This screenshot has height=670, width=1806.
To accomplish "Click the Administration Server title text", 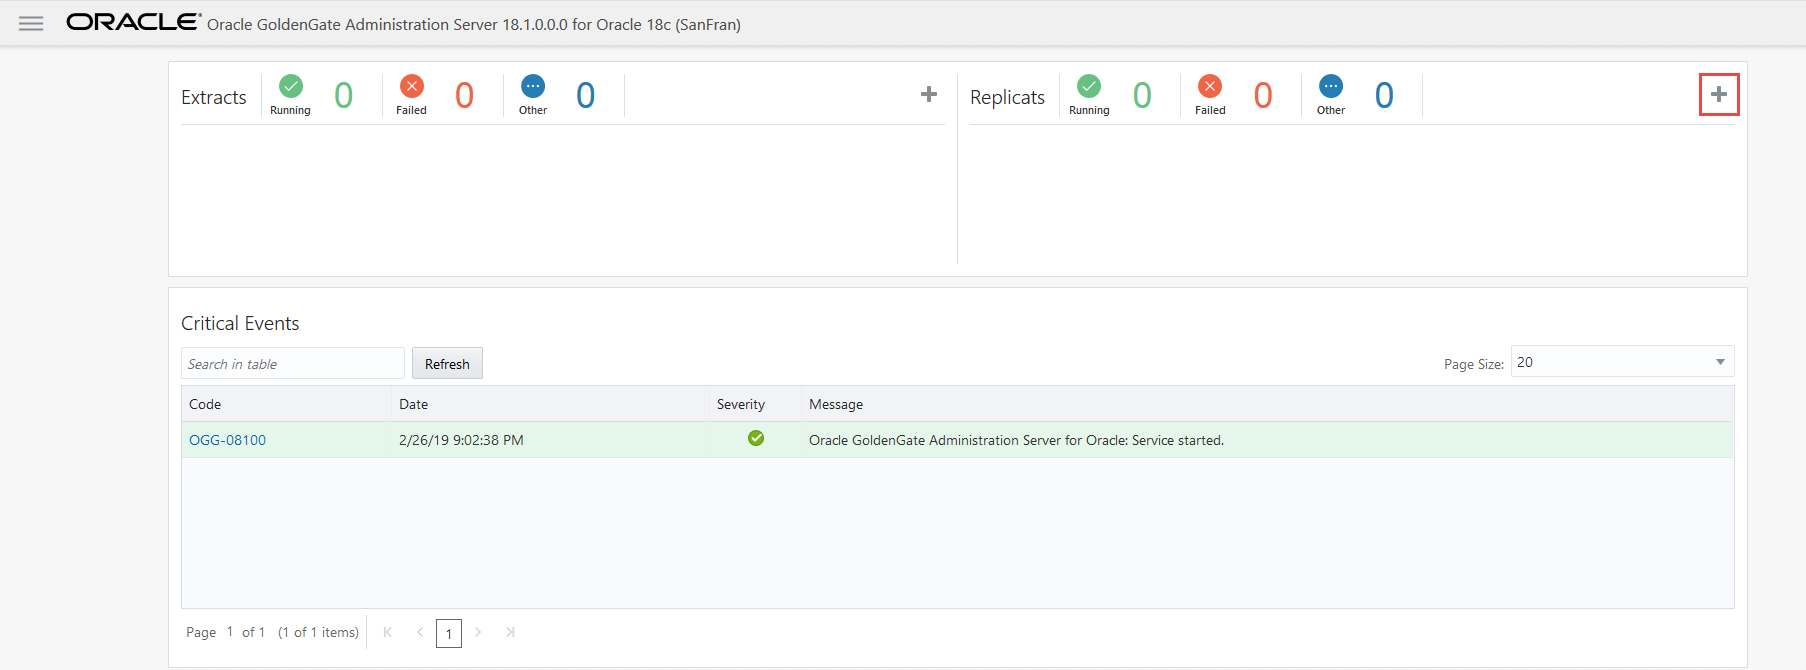I will tap(474, 24).
